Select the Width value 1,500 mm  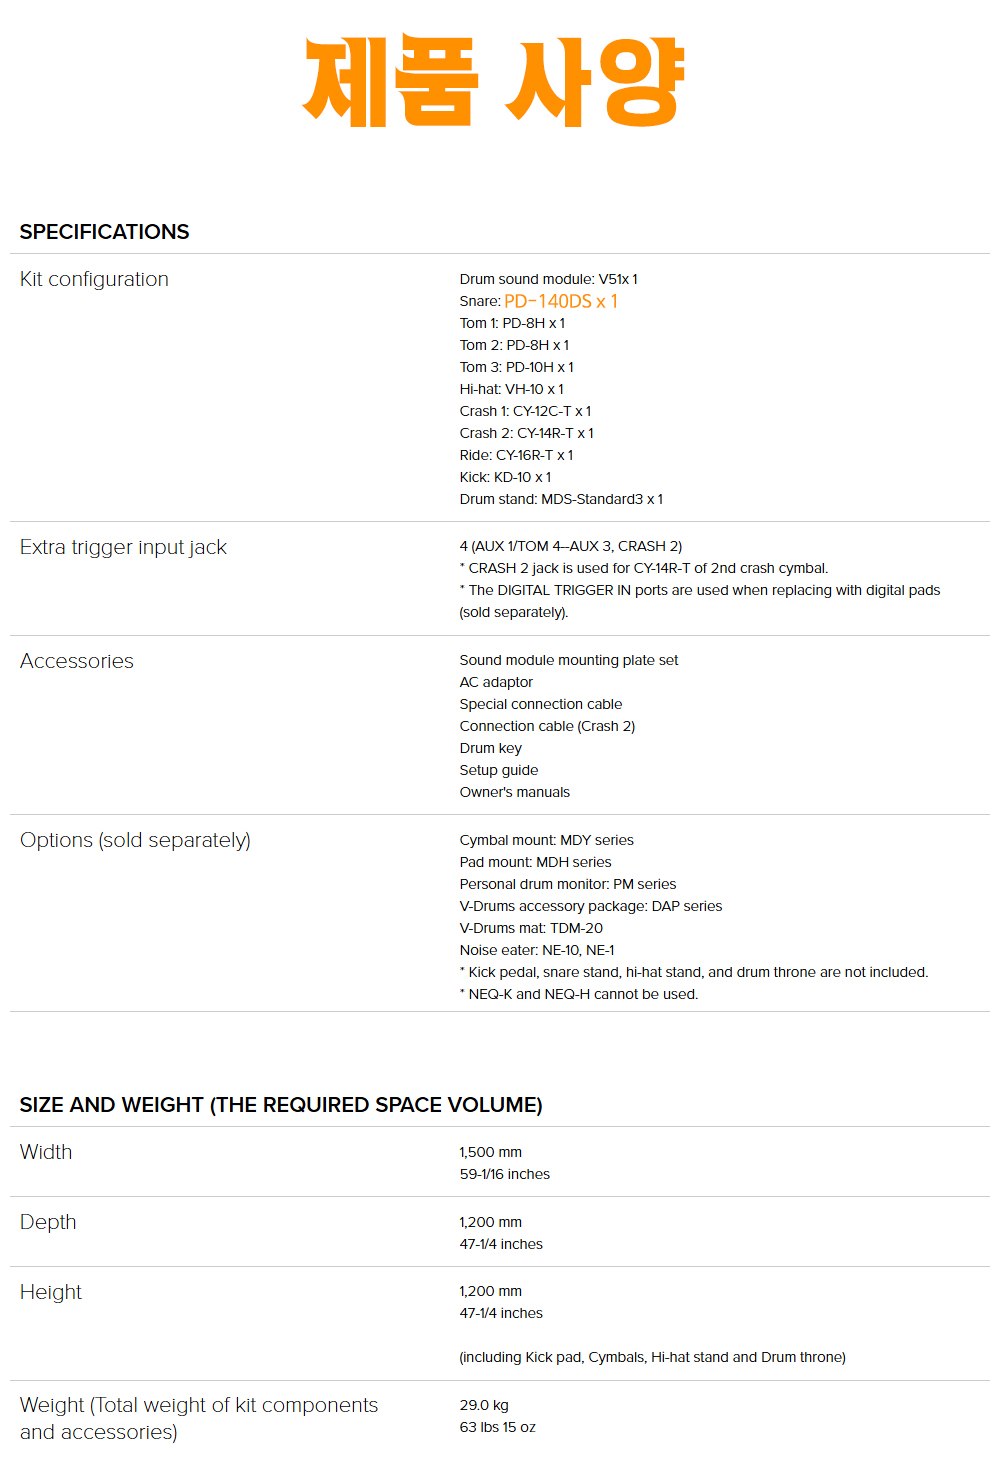(x=490, y=1152)
